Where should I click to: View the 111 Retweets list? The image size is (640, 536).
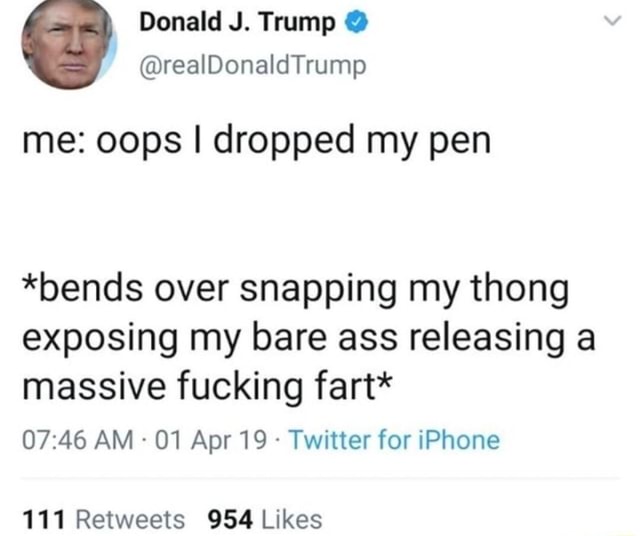104,520
